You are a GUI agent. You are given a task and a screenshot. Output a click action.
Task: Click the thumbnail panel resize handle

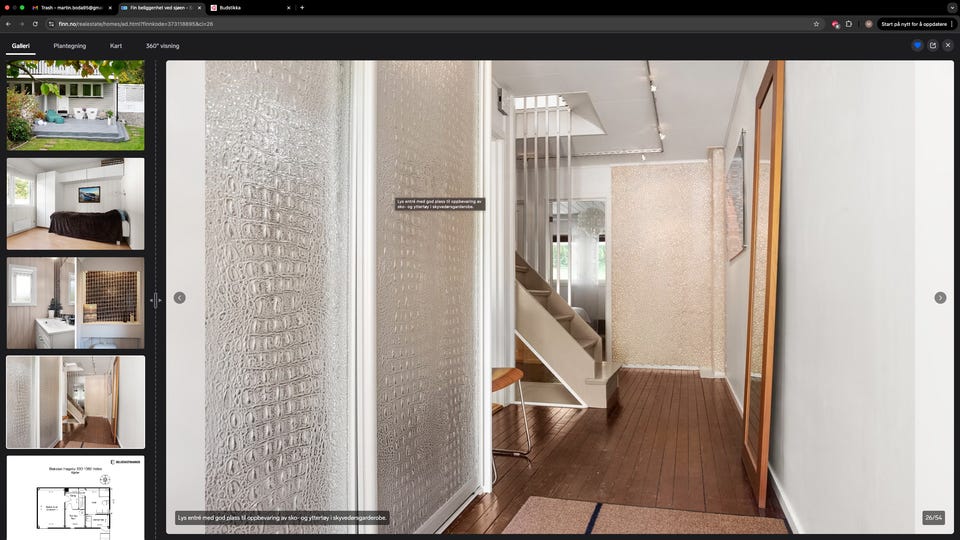[x=156, y=300]
